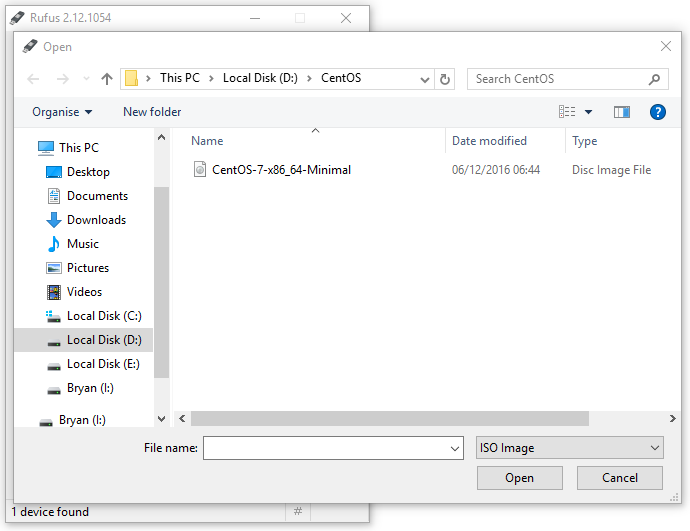This screenshot has height=531, width=690.
Task: Open the address bar history dropdown
Action: (x=425, y=80)
